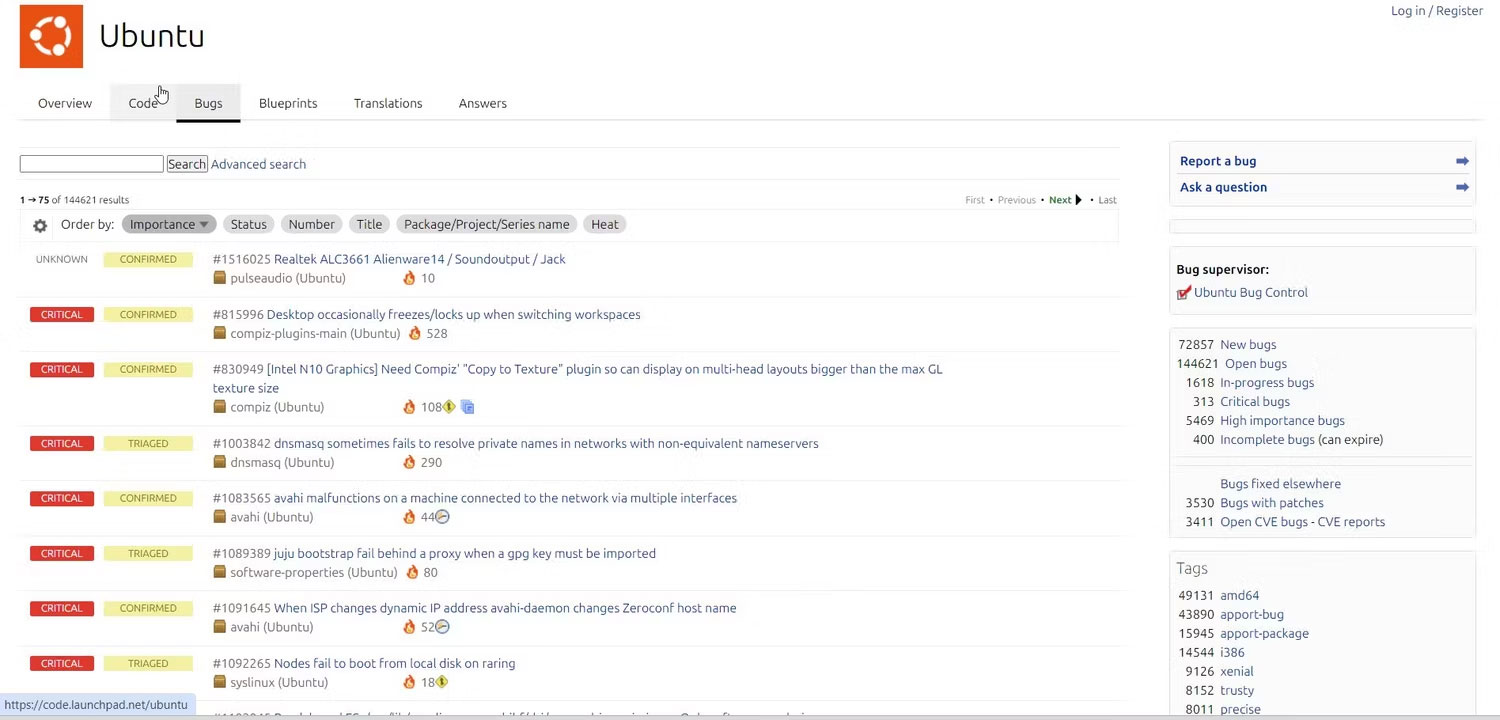The height and width of the screenshot is (720, 1500).
Task: Click the package icon beside software-properties (Ubuntu)
Action: (x=220, y=572)
